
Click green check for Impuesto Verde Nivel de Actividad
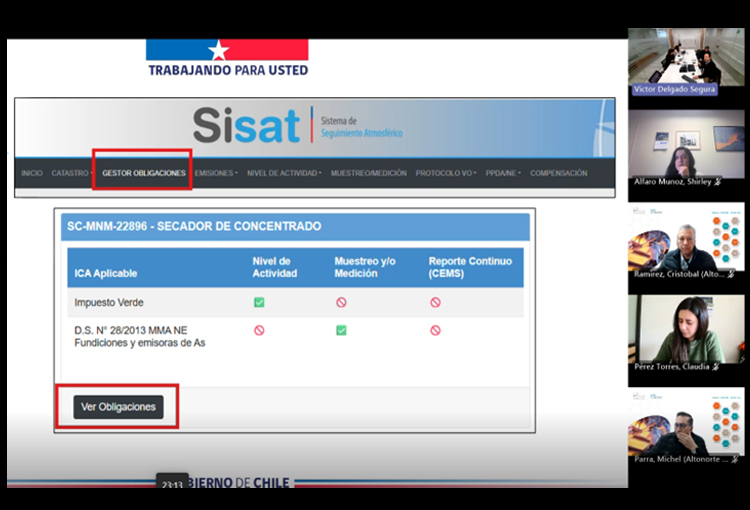[x=259, y=302]
